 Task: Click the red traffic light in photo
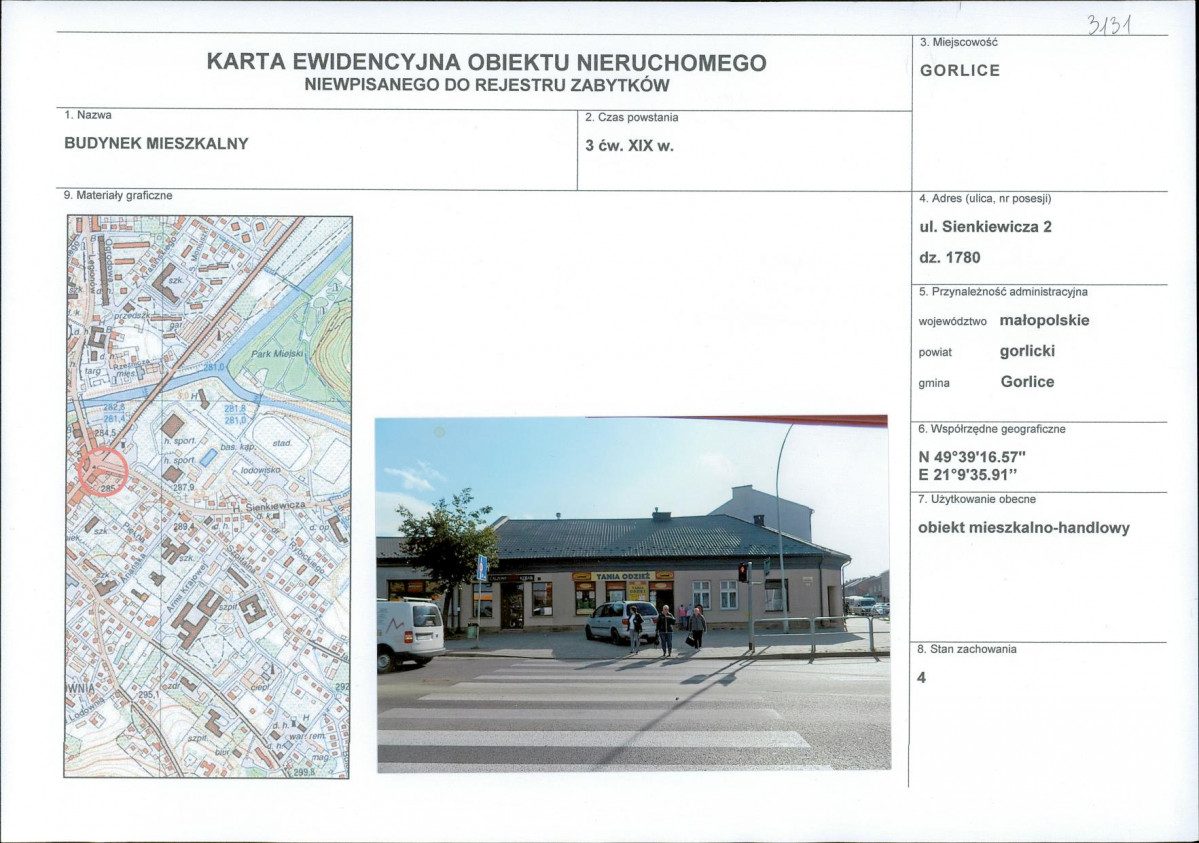coord(741,571)
